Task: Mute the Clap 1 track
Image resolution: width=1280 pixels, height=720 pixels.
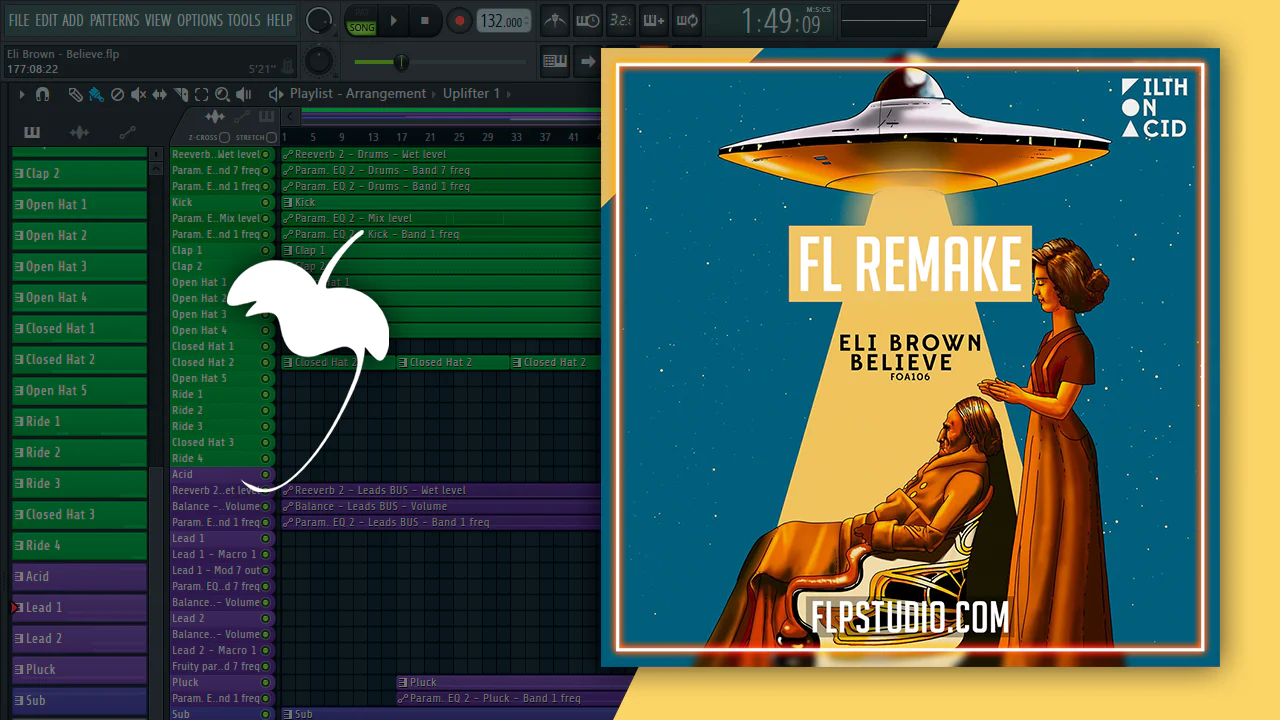Action: tap(265, 250)
